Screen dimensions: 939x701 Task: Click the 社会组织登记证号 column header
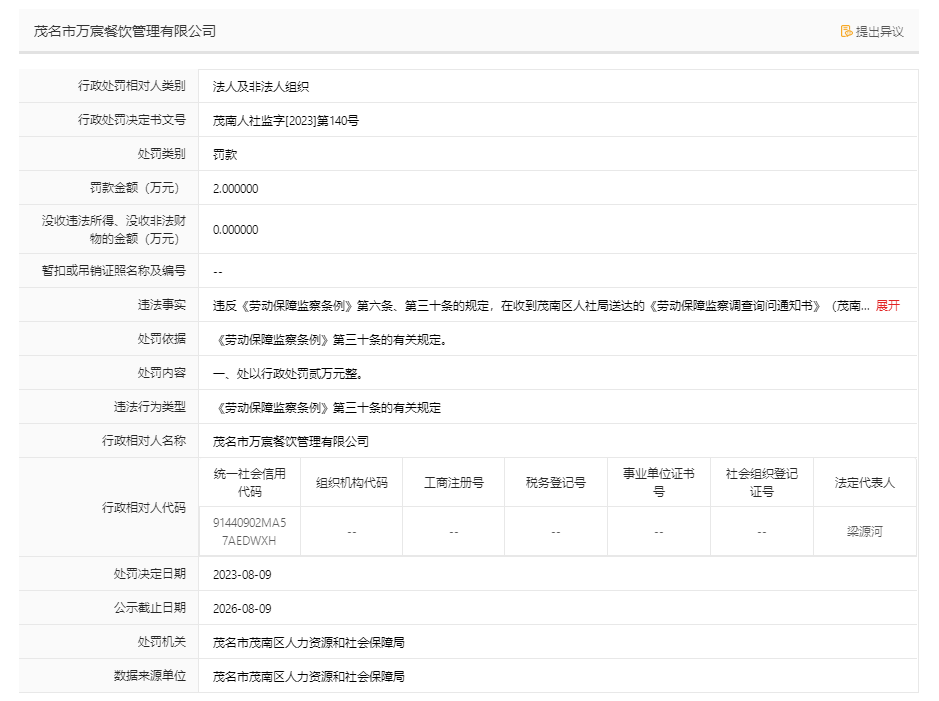(x=762, y=483)
